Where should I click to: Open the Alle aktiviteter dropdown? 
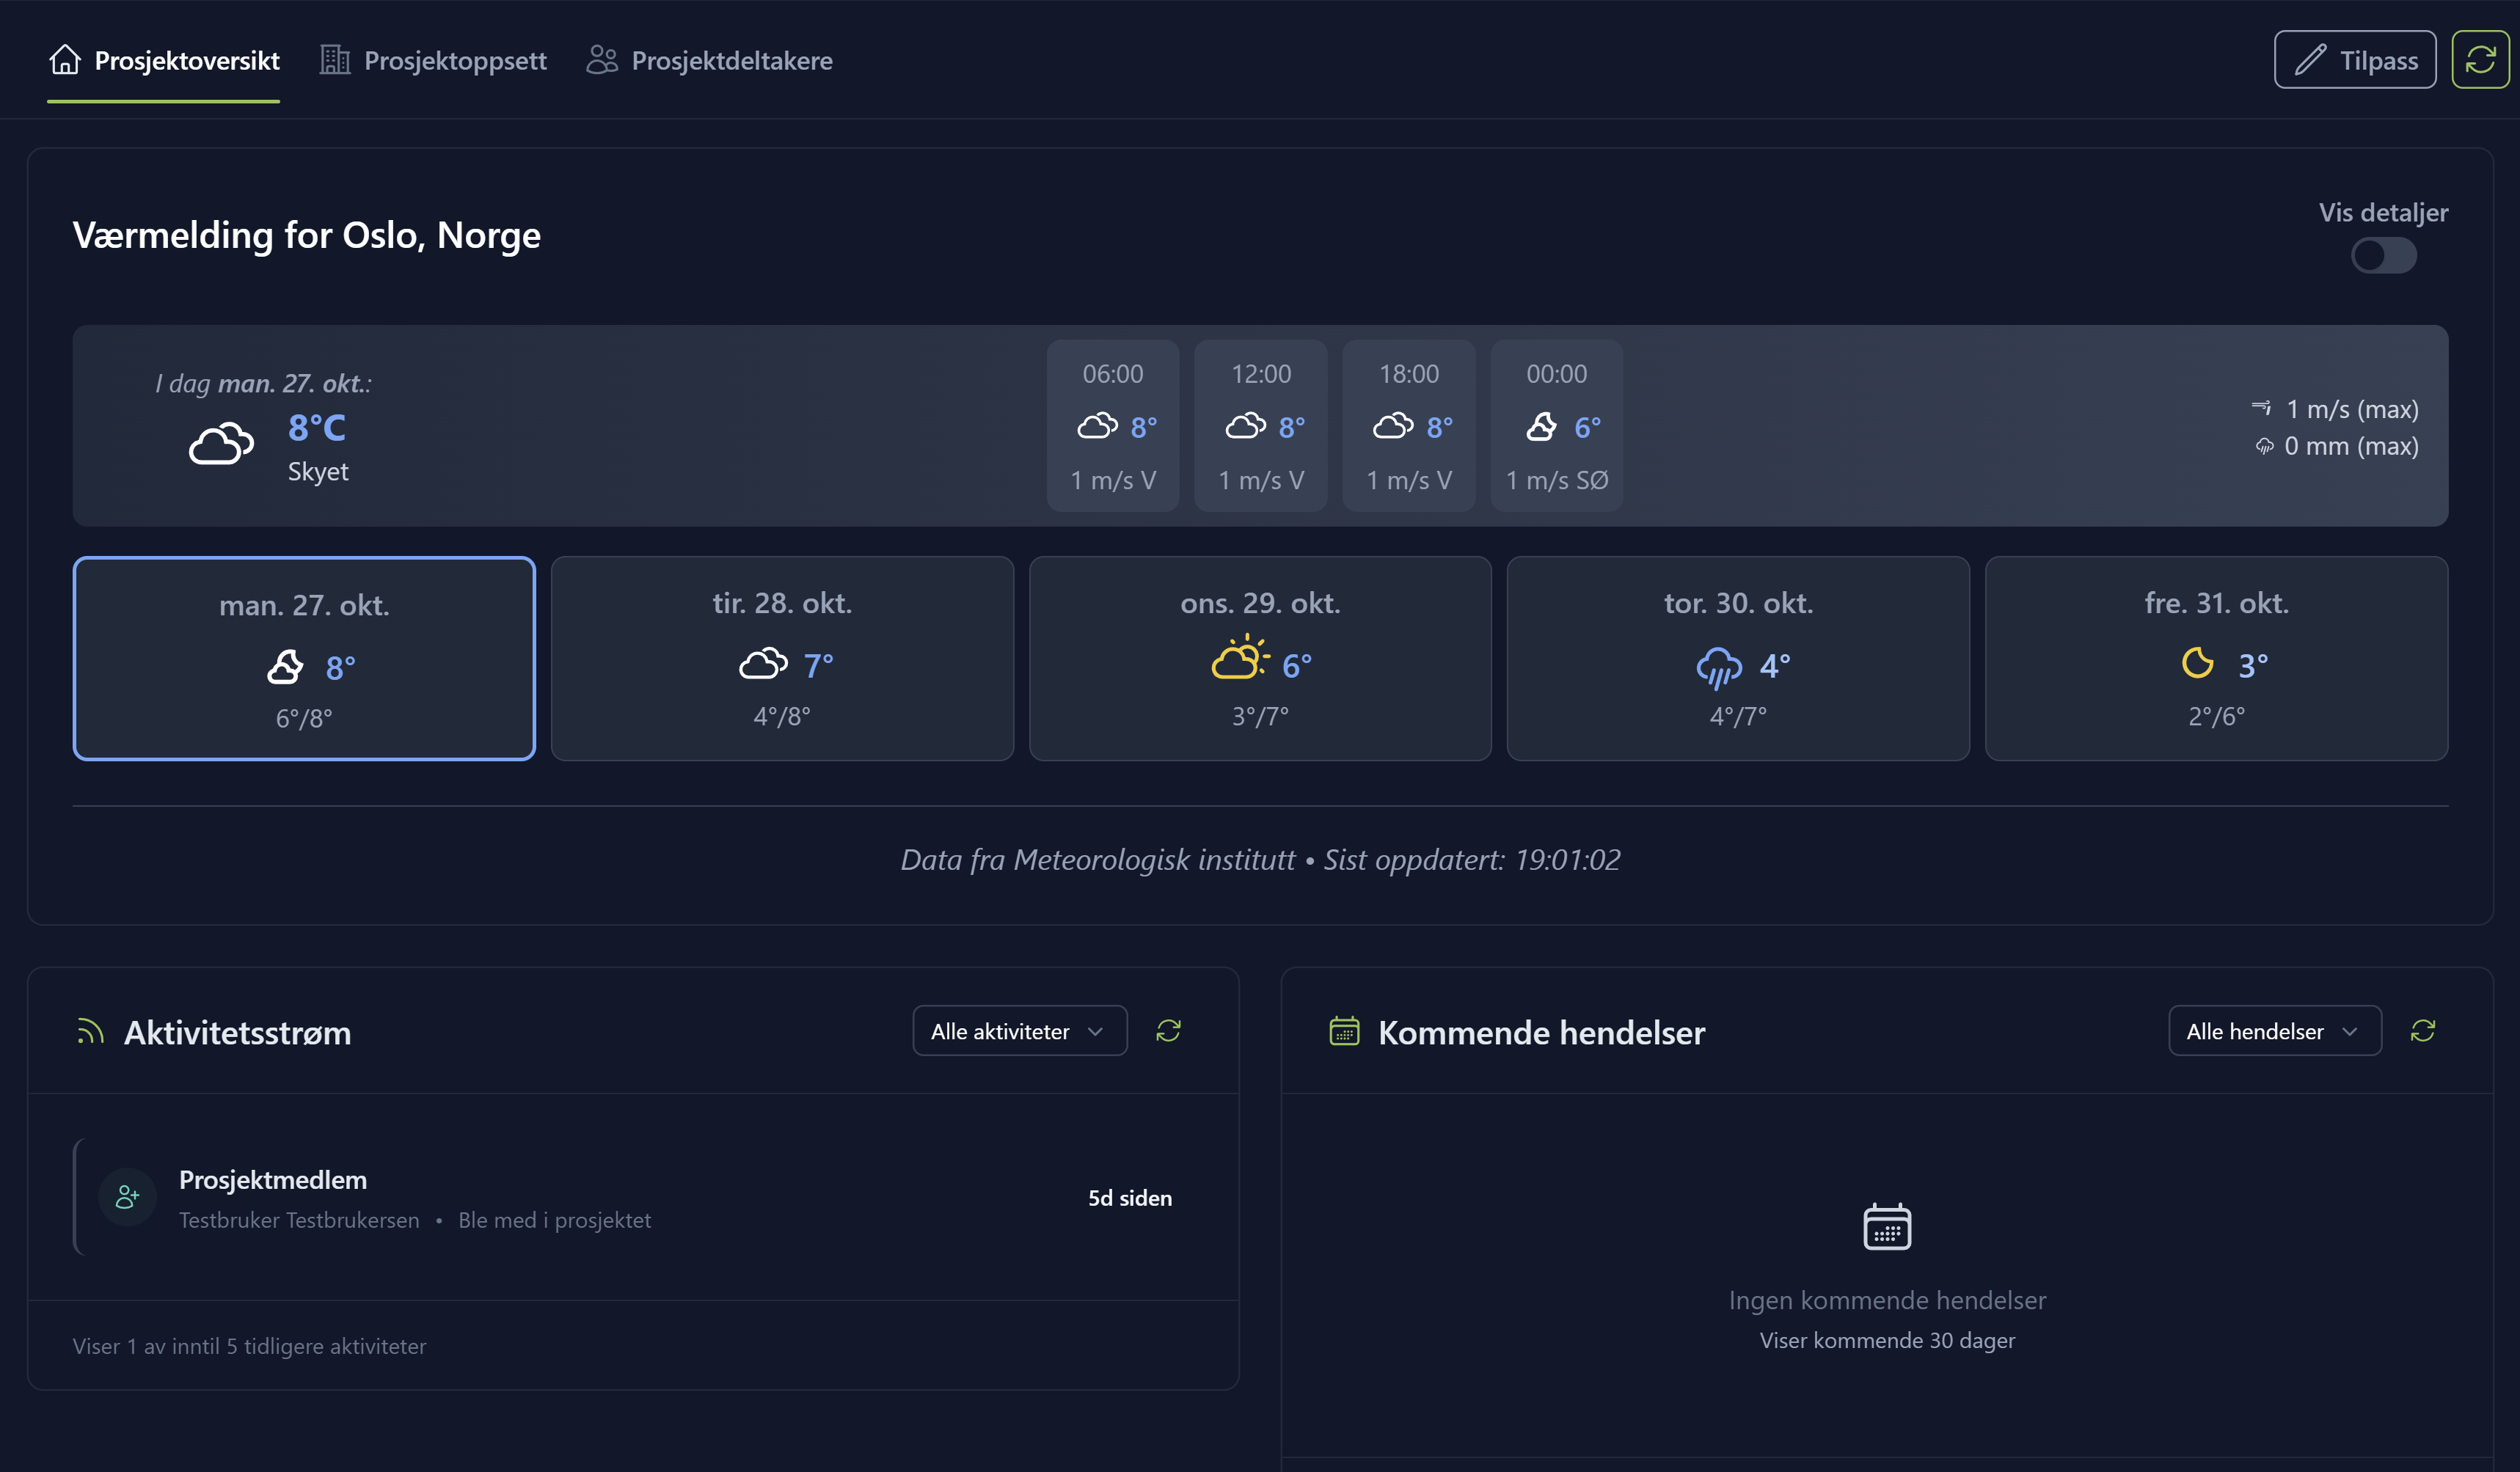1019,1030
